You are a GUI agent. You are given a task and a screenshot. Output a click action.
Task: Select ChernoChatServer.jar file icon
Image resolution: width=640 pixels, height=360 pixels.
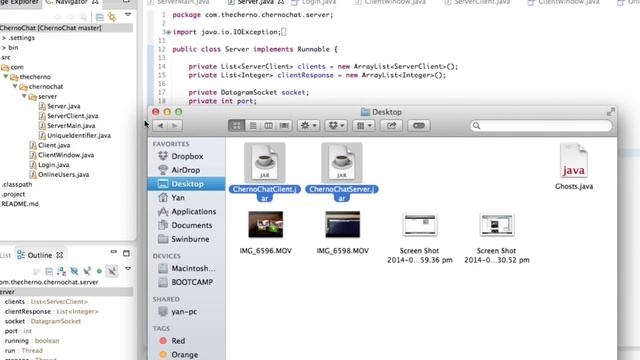coord(342,163)
